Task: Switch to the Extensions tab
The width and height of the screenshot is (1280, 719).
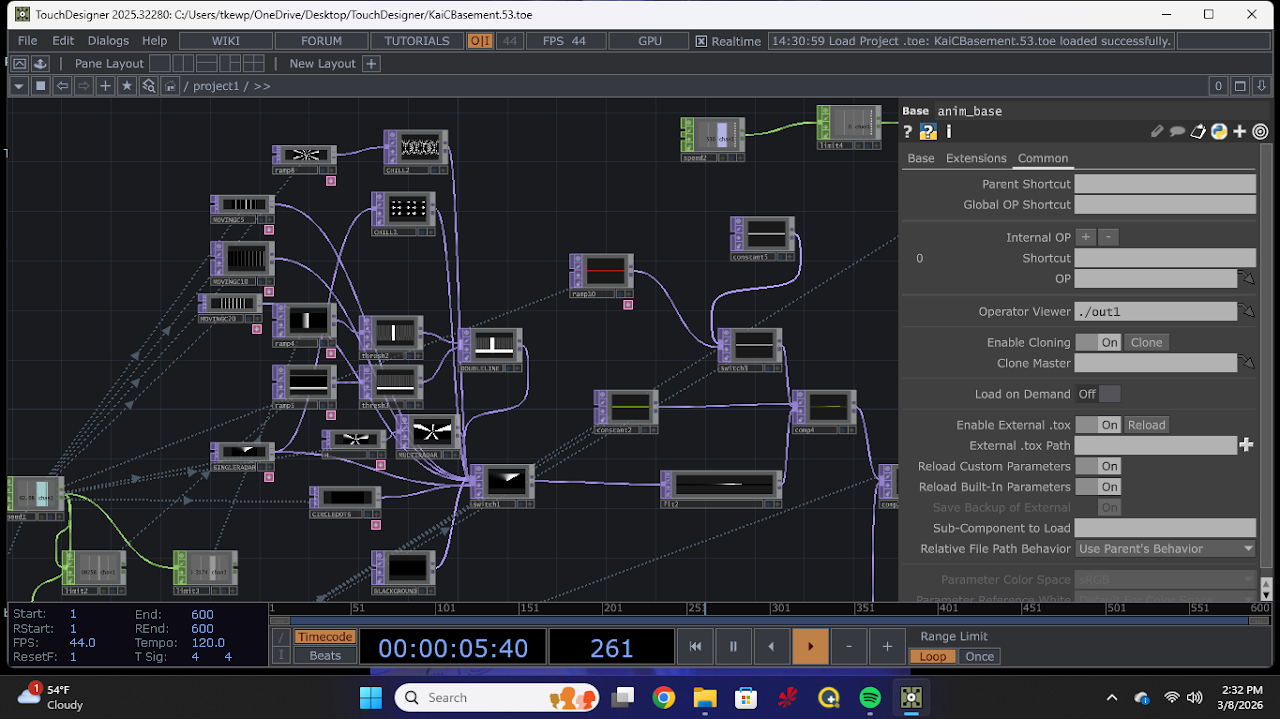Action: pyautogui.click(x=976, y=158)
